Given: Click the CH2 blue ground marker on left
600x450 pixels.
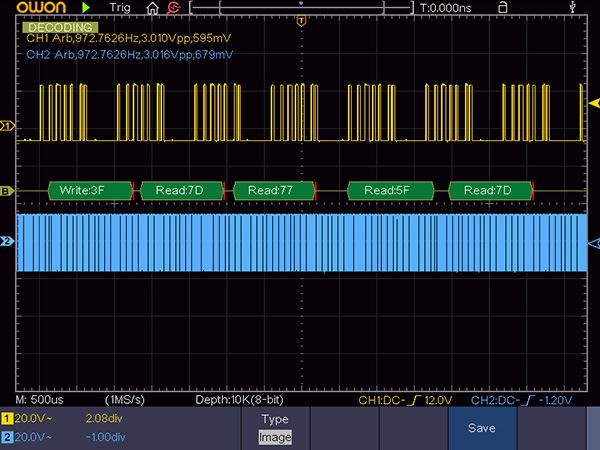Looking at the screenshot, I should point(7,242).
